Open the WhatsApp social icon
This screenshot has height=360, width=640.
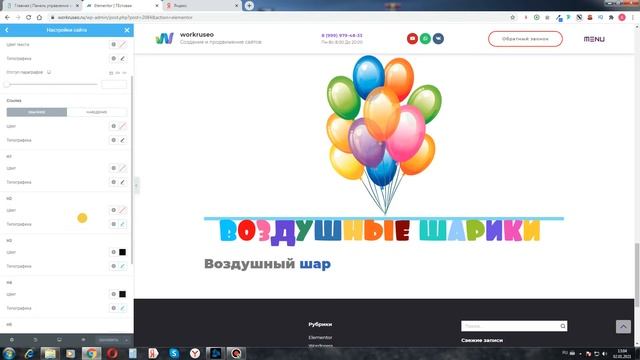coord(425,39)
